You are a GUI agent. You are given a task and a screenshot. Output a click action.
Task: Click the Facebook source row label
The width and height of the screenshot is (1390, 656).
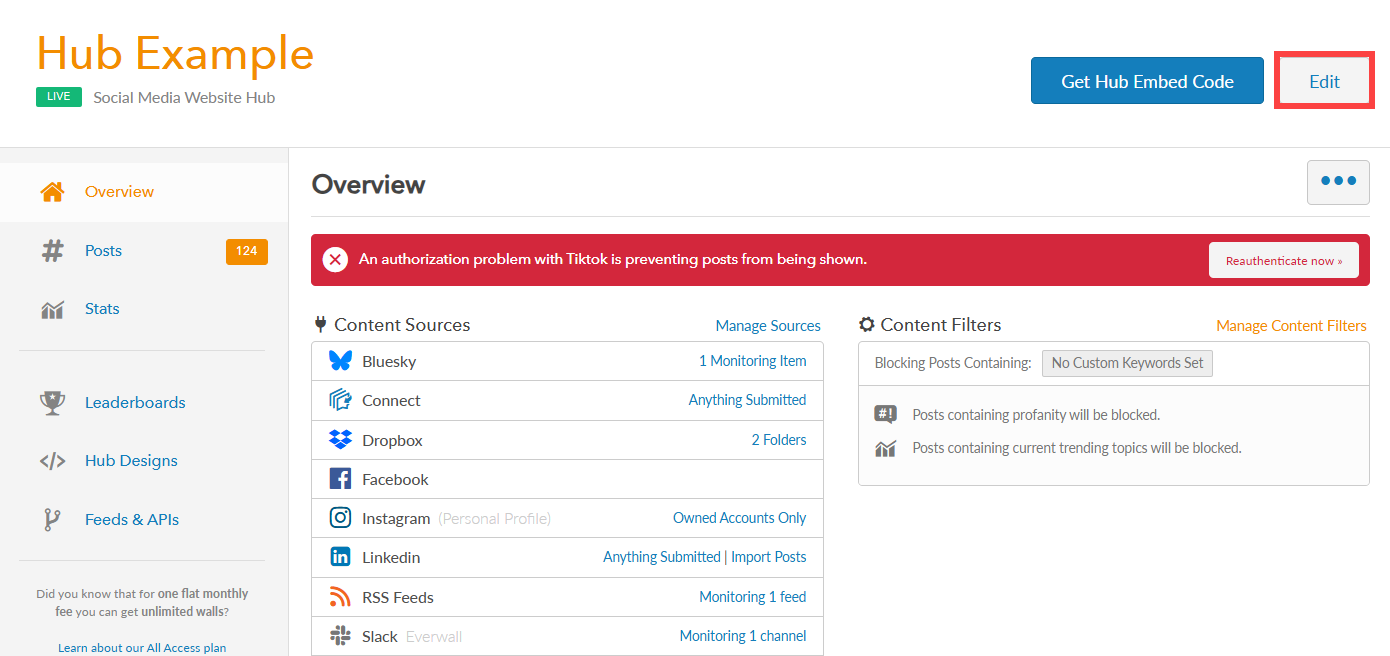(x=395, y=480)
